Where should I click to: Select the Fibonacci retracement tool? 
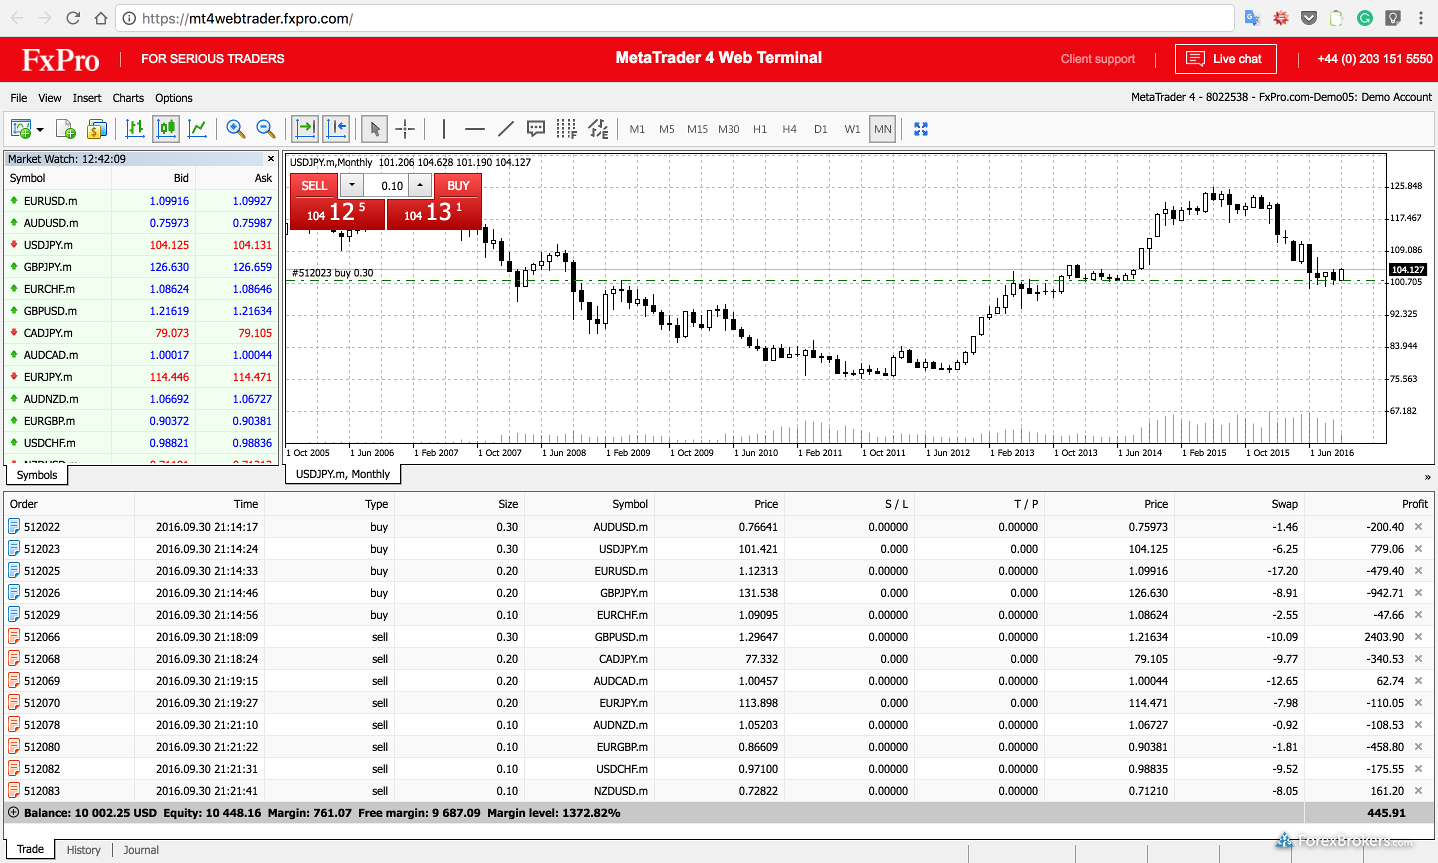coord(567,129)
